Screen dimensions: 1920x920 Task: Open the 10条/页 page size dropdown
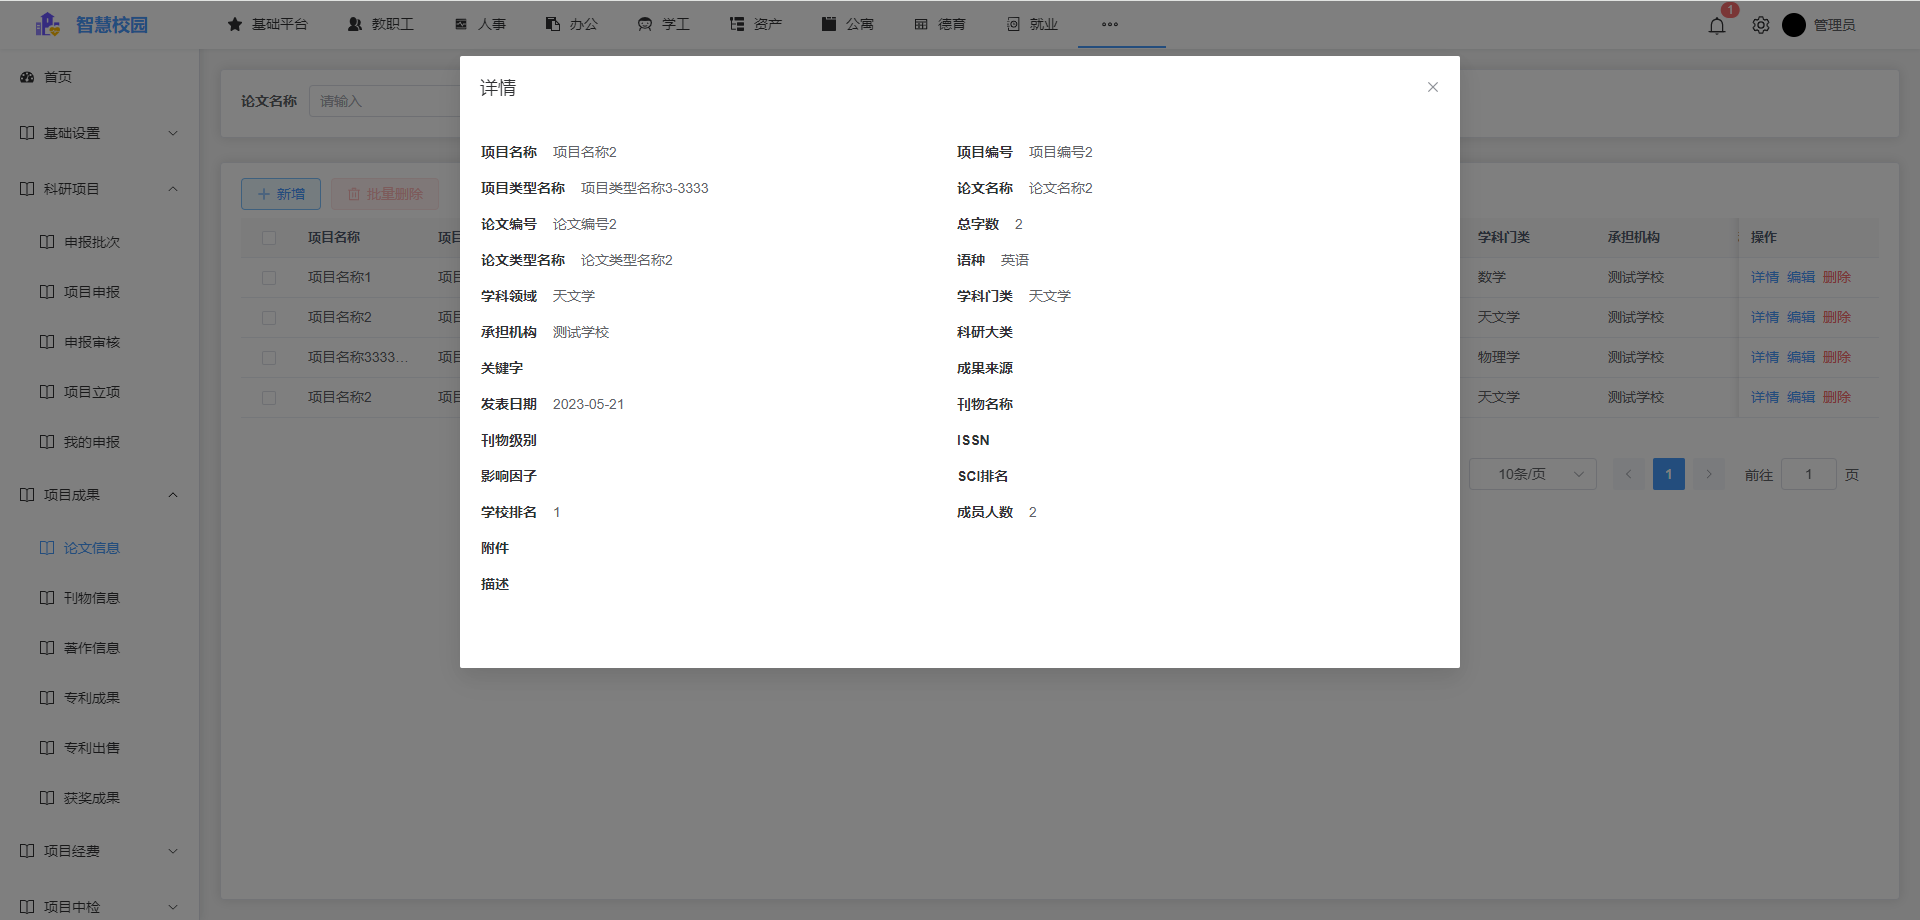(1532, 473)
